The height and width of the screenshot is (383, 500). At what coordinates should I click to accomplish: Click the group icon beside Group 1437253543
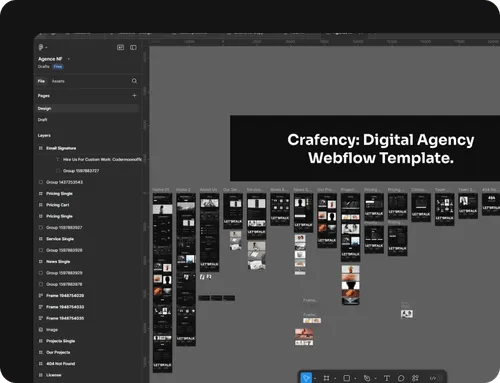coord(41,182)
